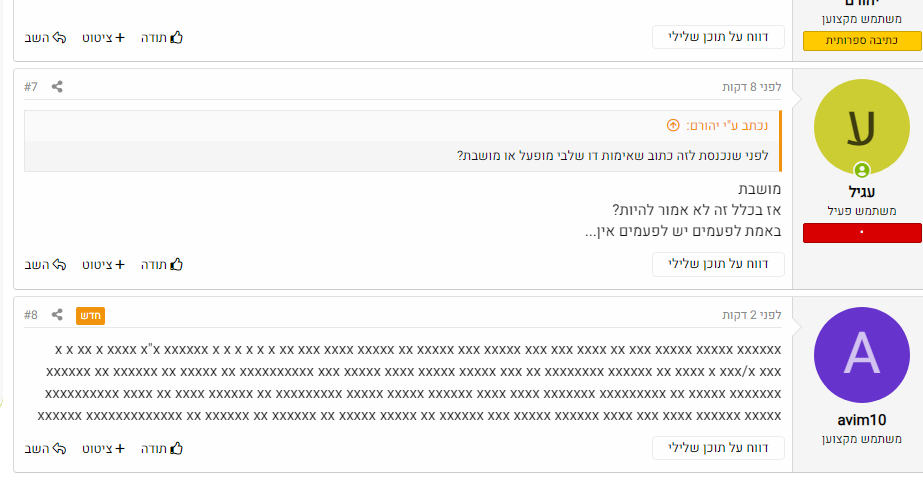
Task: Open the username עגיל profile link
Action: [861, 191]
